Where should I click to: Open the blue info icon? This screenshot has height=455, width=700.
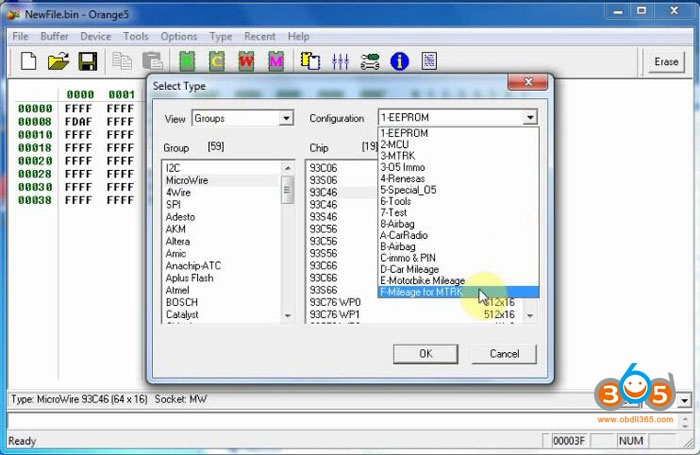pyautogui.click(x=400, y=61)
